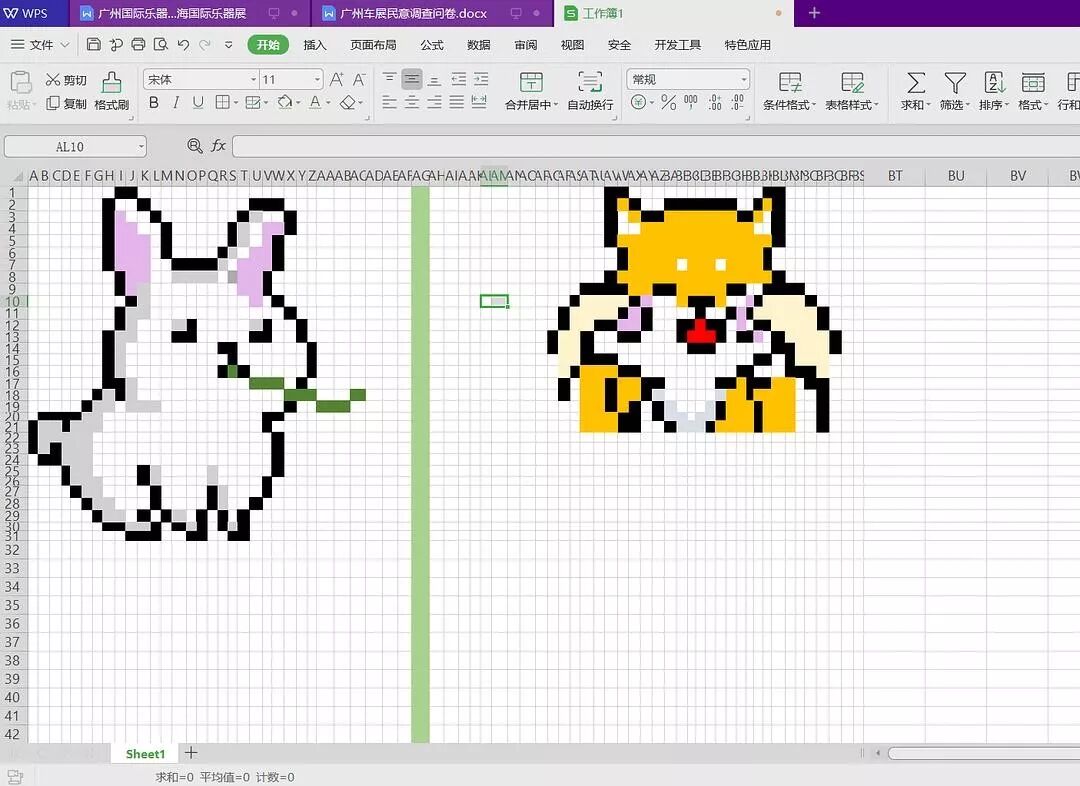Toggle Bold formatting
The width and height of the screenshot is (1080, 786).
pos(154,103)
